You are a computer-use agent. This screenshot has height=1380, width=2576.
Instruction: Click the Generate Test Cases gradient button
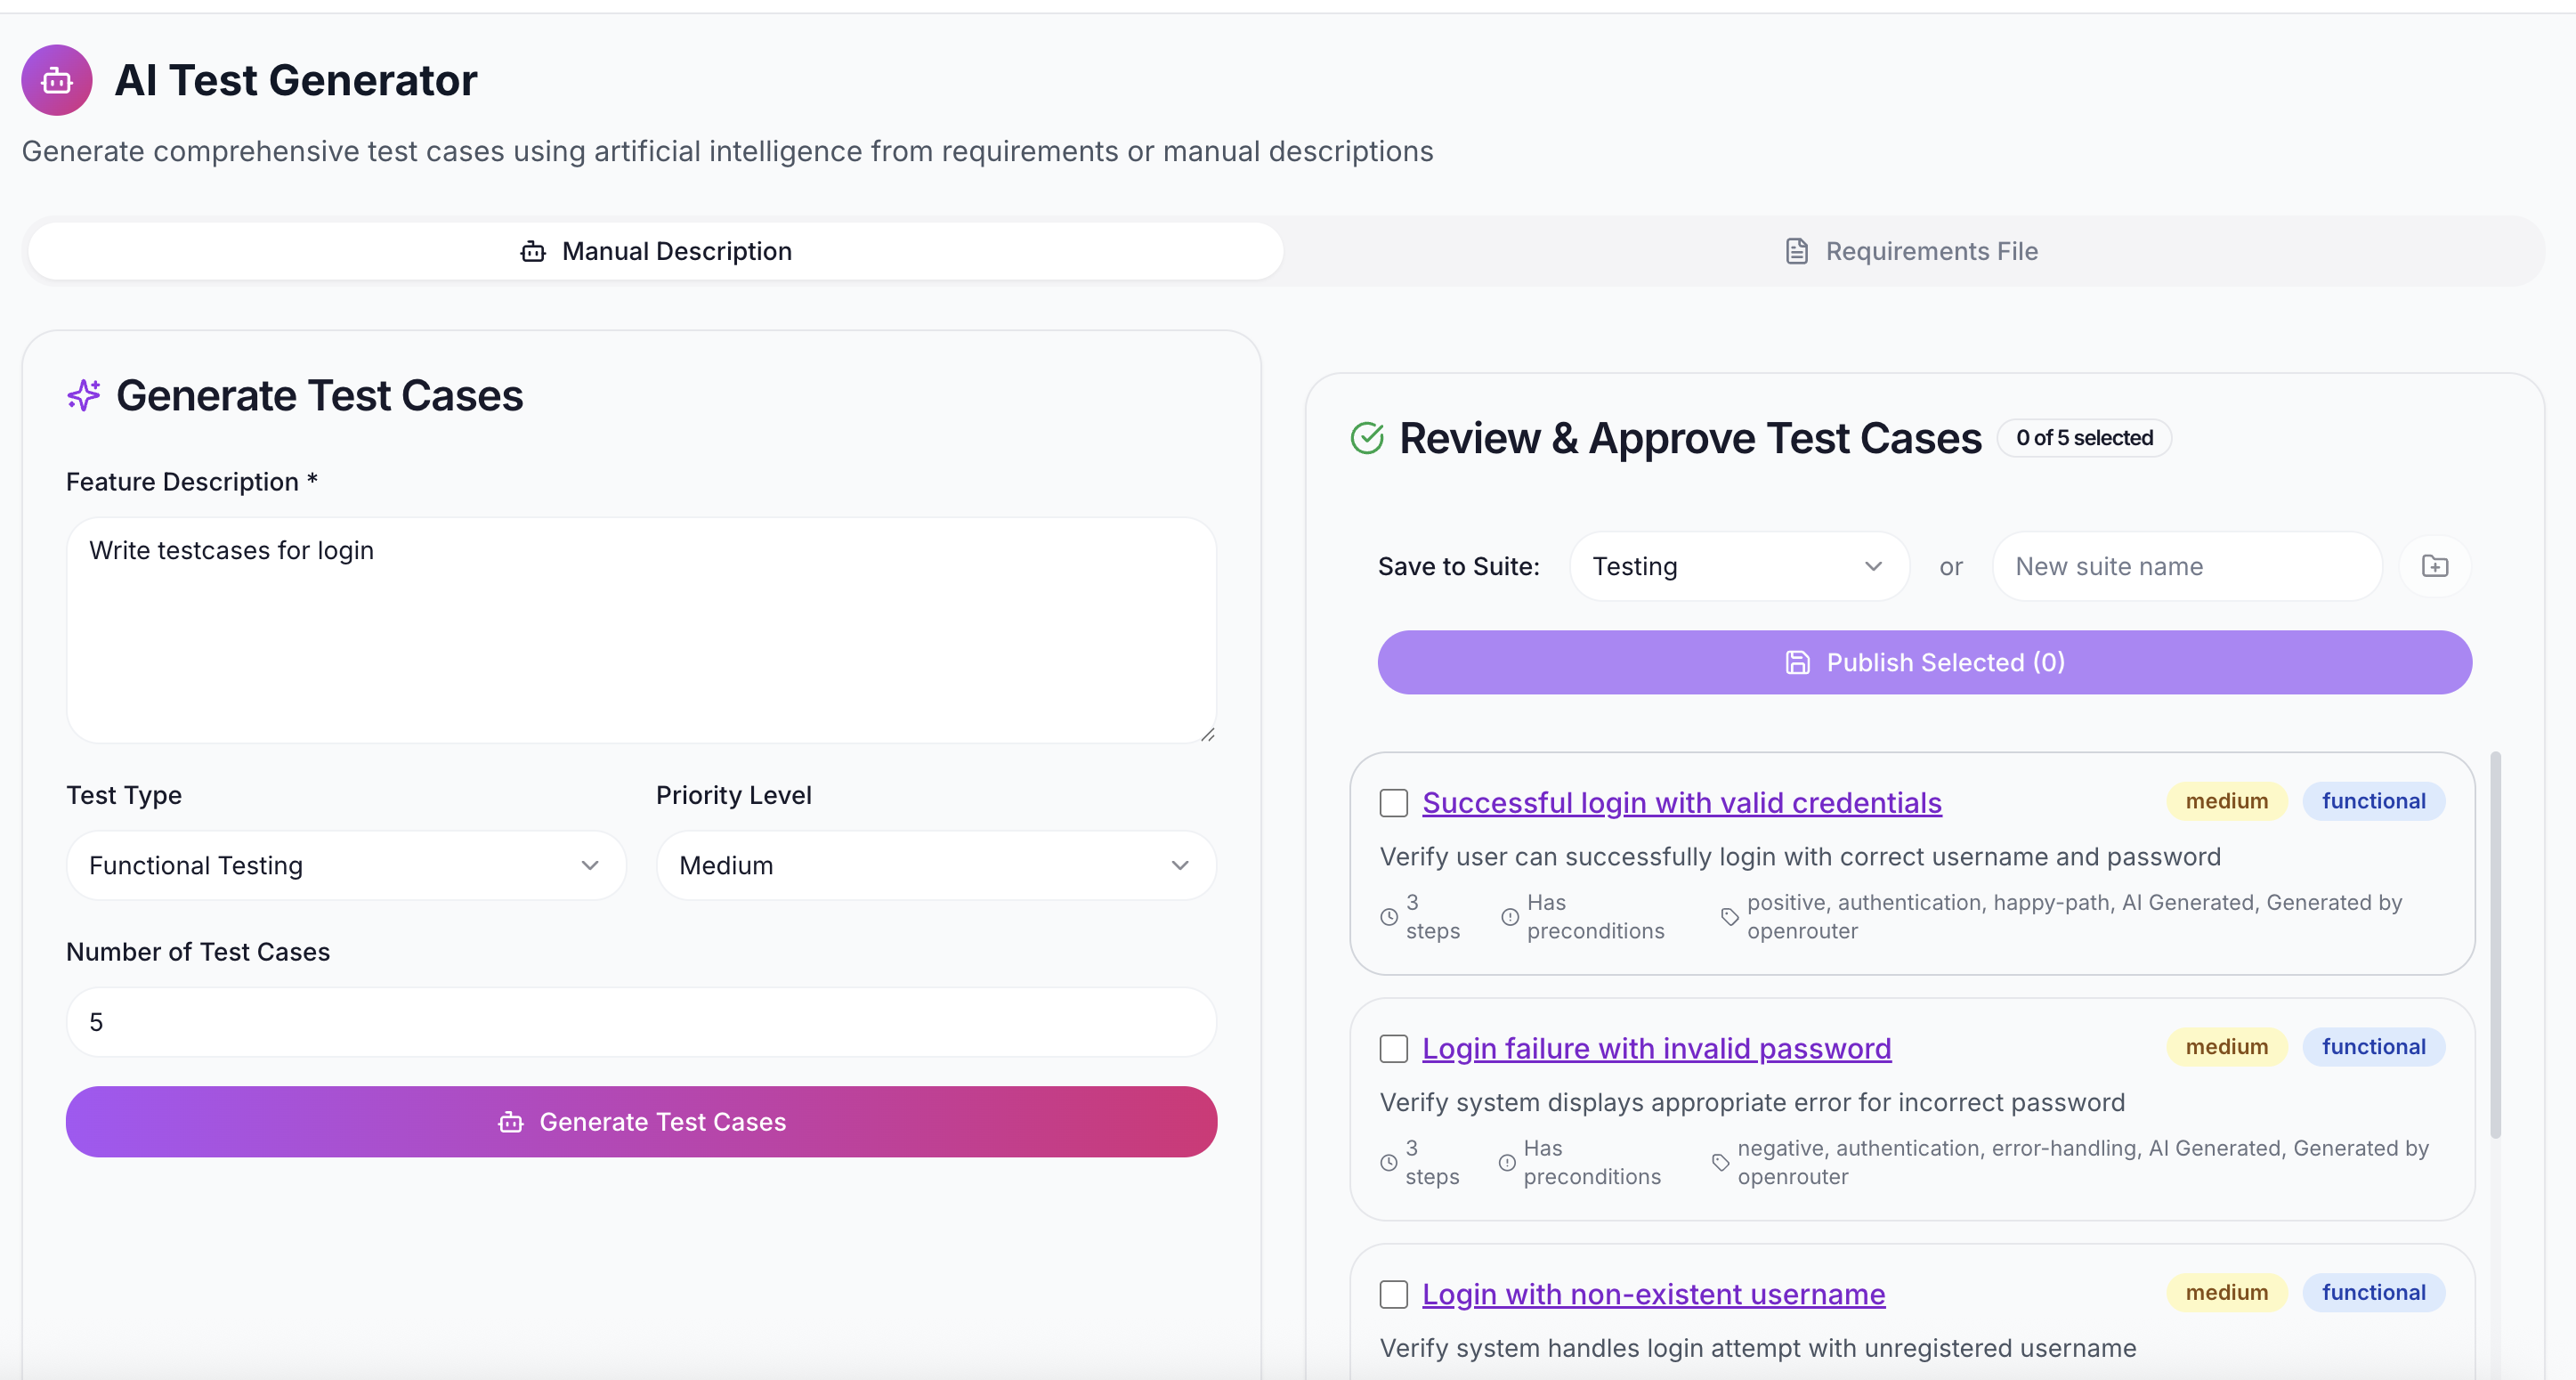tap(641, 1122)
